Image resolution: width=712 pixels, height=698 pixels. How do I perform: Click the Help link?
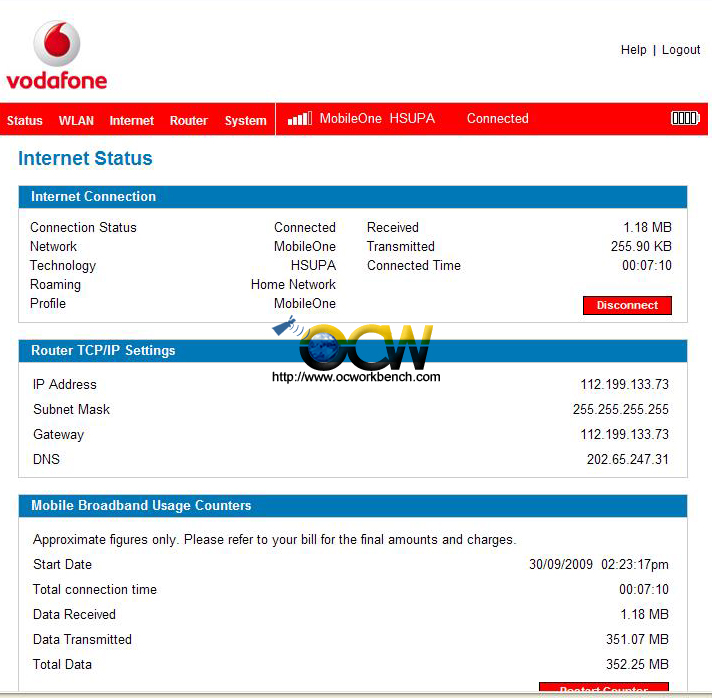(x=633, y=50)
